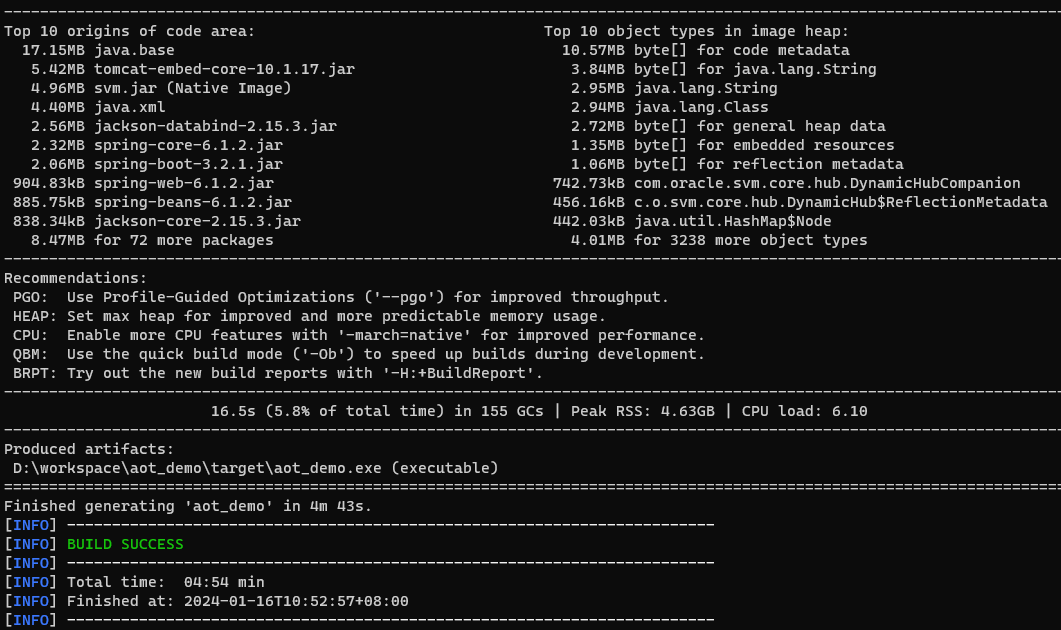
Task: Click the Finished generating 'aot_demo' line
Action: click(x=187, y=506)
